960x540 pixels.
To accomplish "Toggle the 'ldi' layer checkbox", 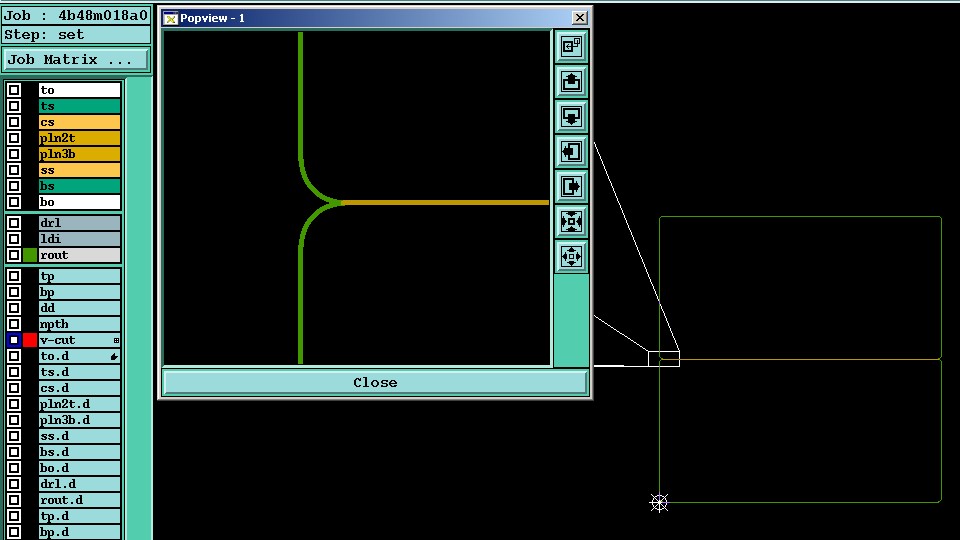I will coord(14,239).
